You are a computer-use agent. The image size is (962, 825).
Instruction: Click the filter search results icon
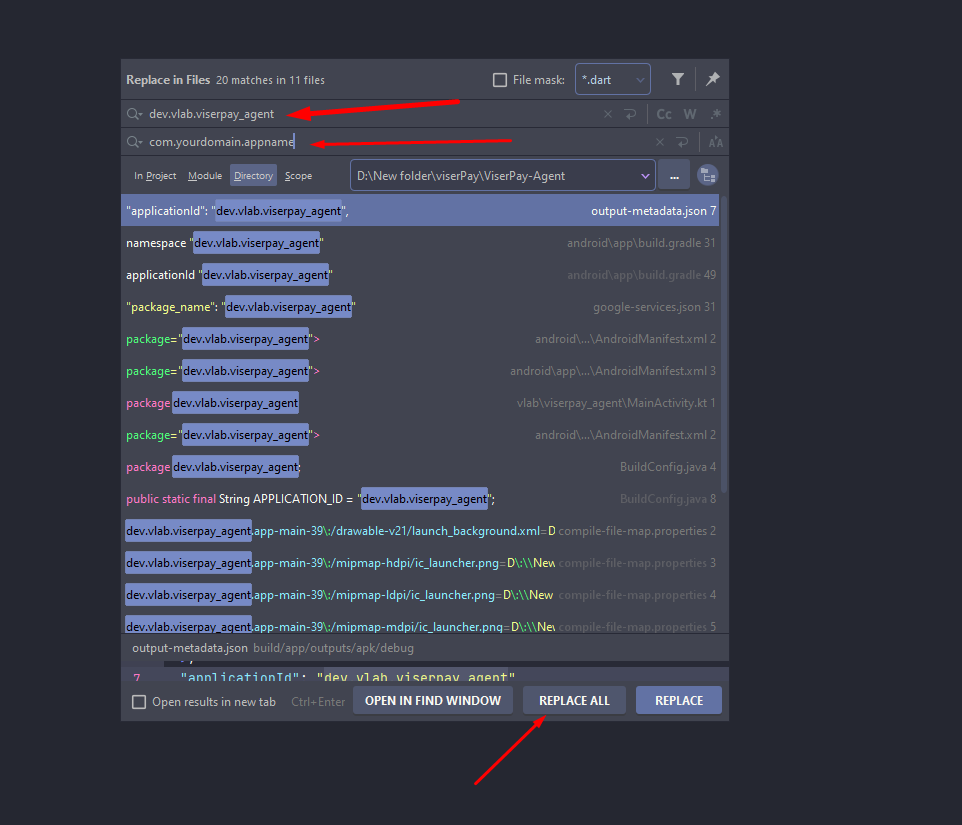click(678, 80)
